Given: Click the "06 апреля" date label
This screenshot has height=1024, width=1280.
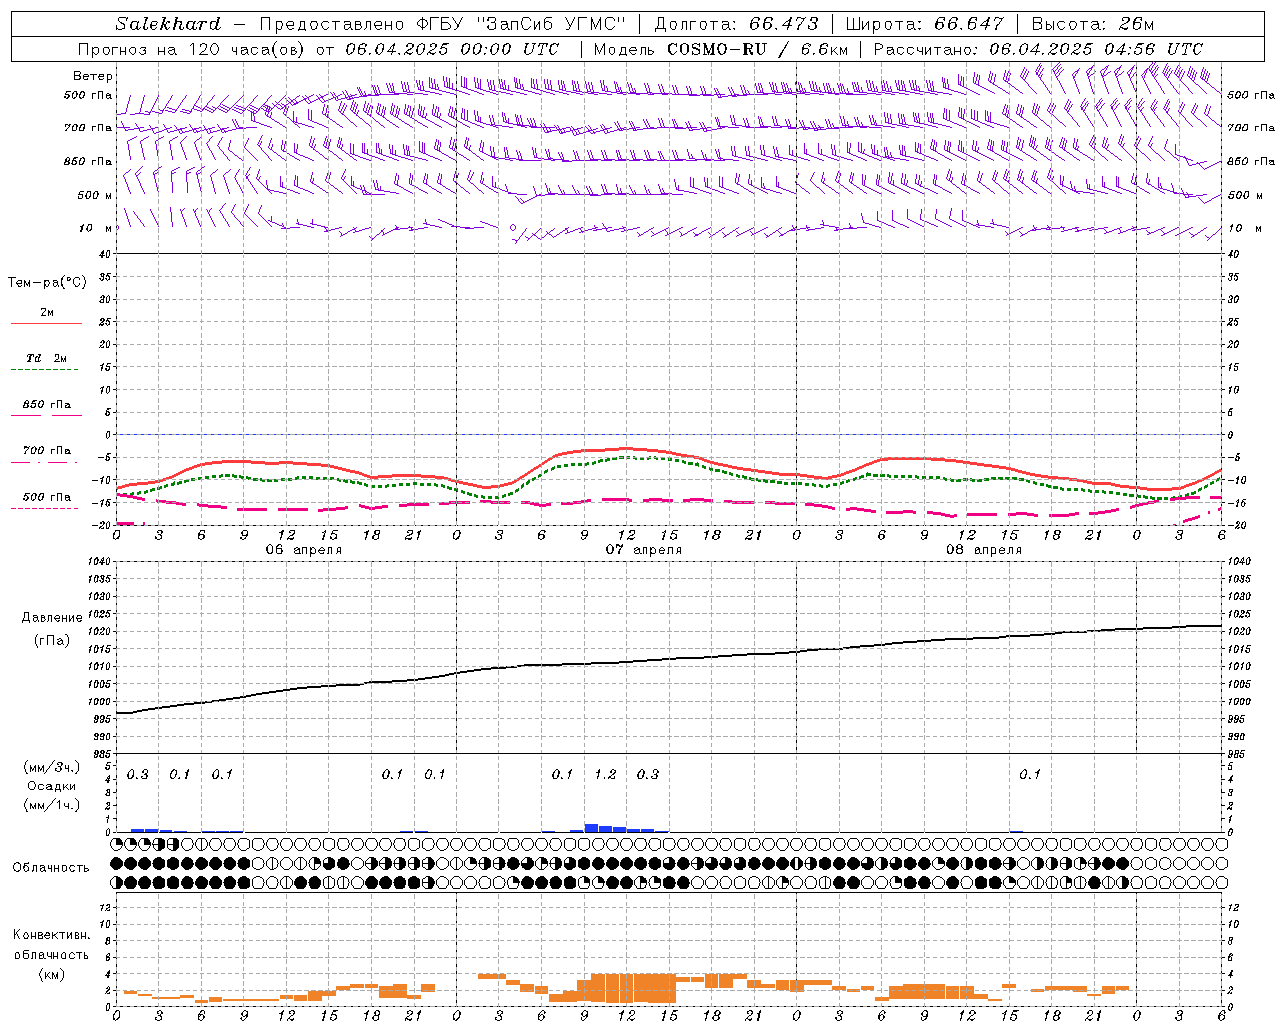Looking at the screenshot, I should point(303,550).
